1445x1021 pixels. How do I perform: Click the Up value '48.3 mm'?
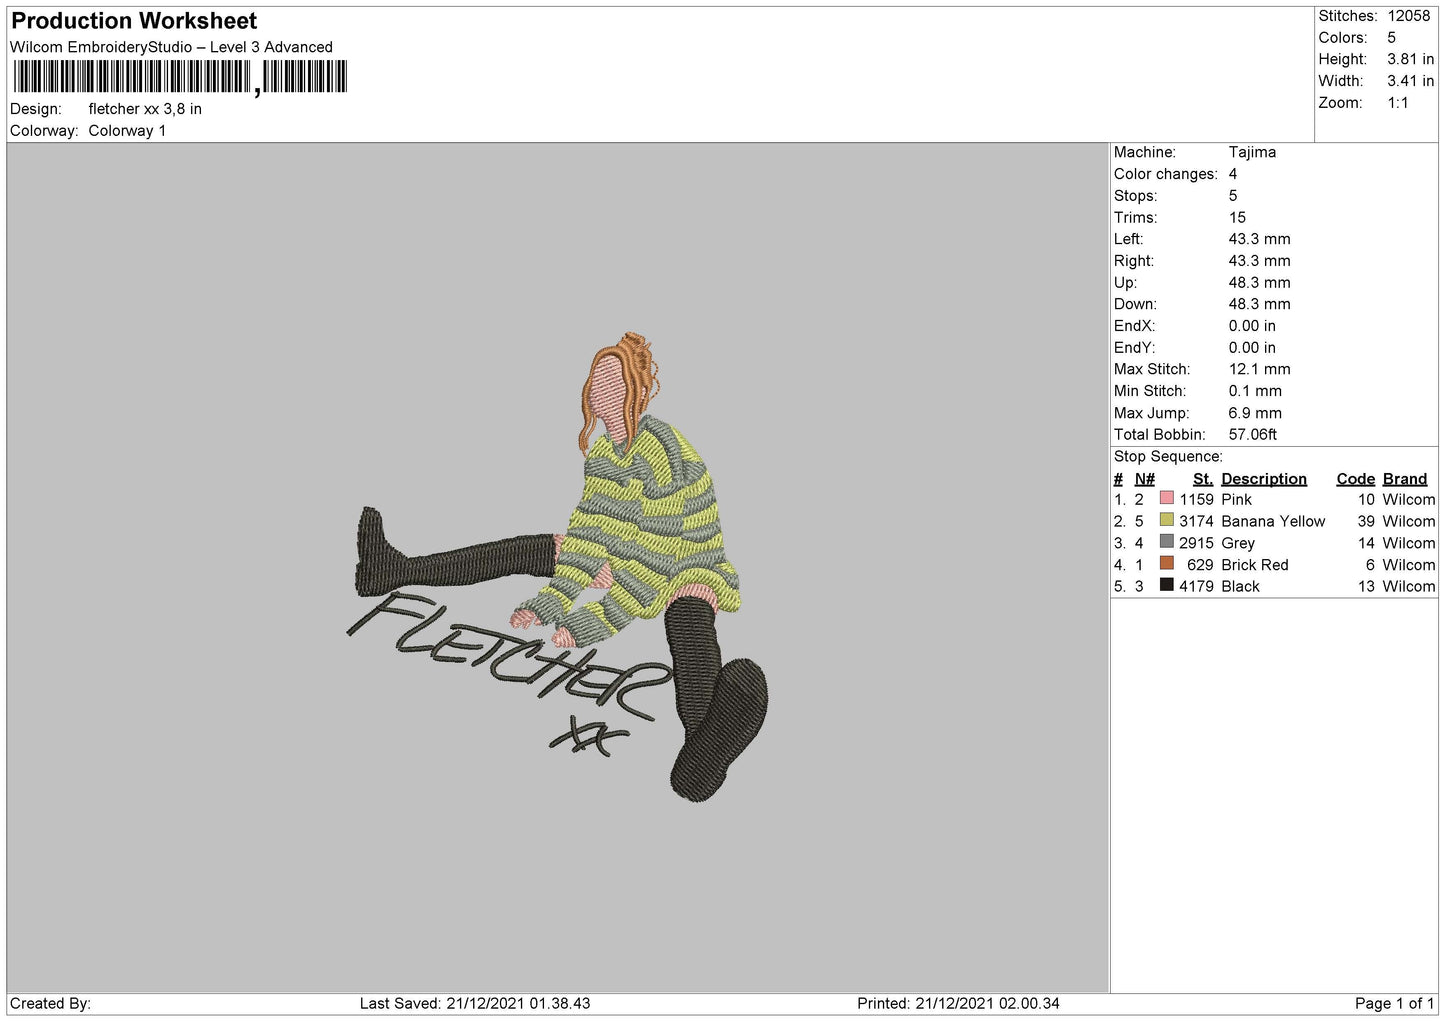click(1259, 282)
